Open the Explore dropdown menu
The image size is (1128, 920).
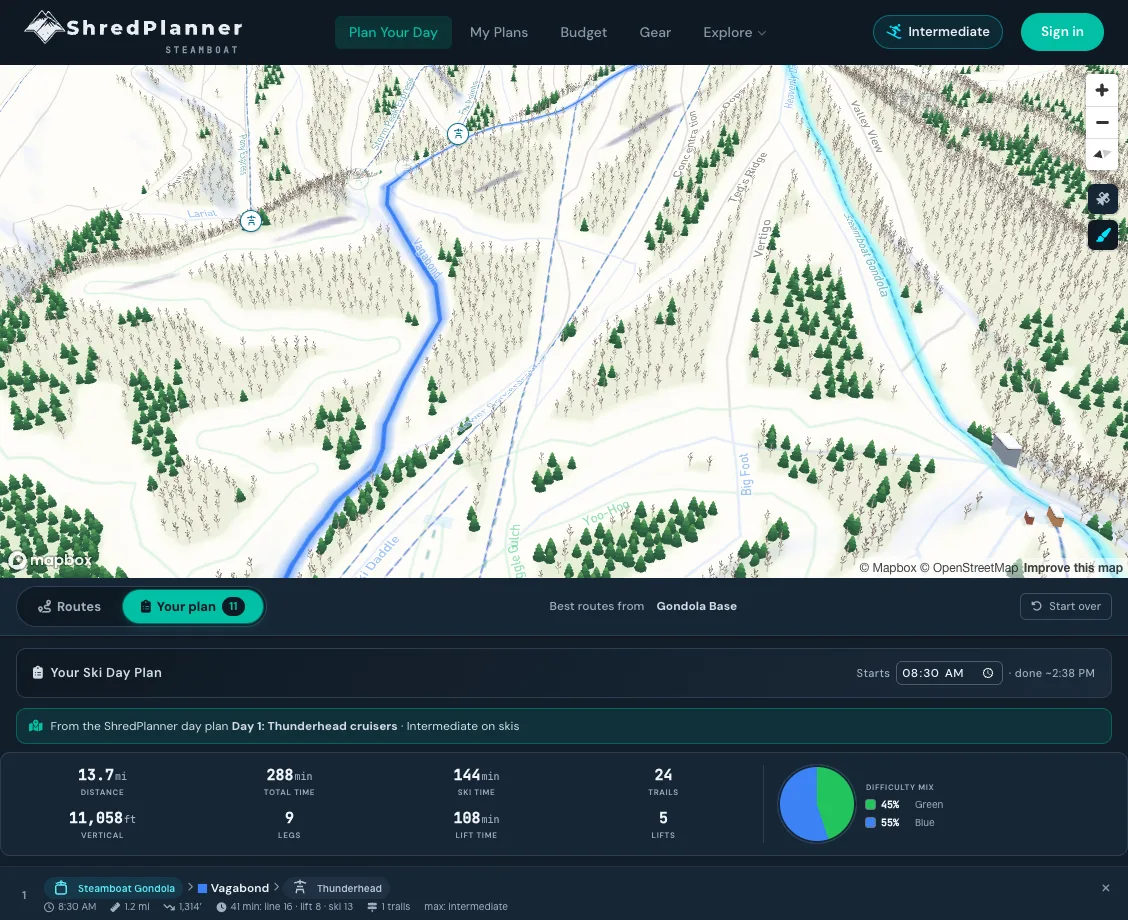(x=734, y=32)
